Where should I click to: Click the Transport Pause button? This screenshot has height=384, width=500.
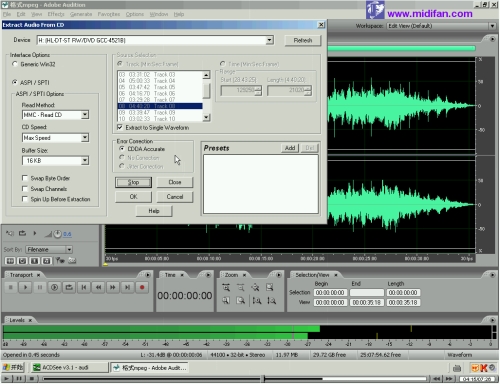(40, 287)
